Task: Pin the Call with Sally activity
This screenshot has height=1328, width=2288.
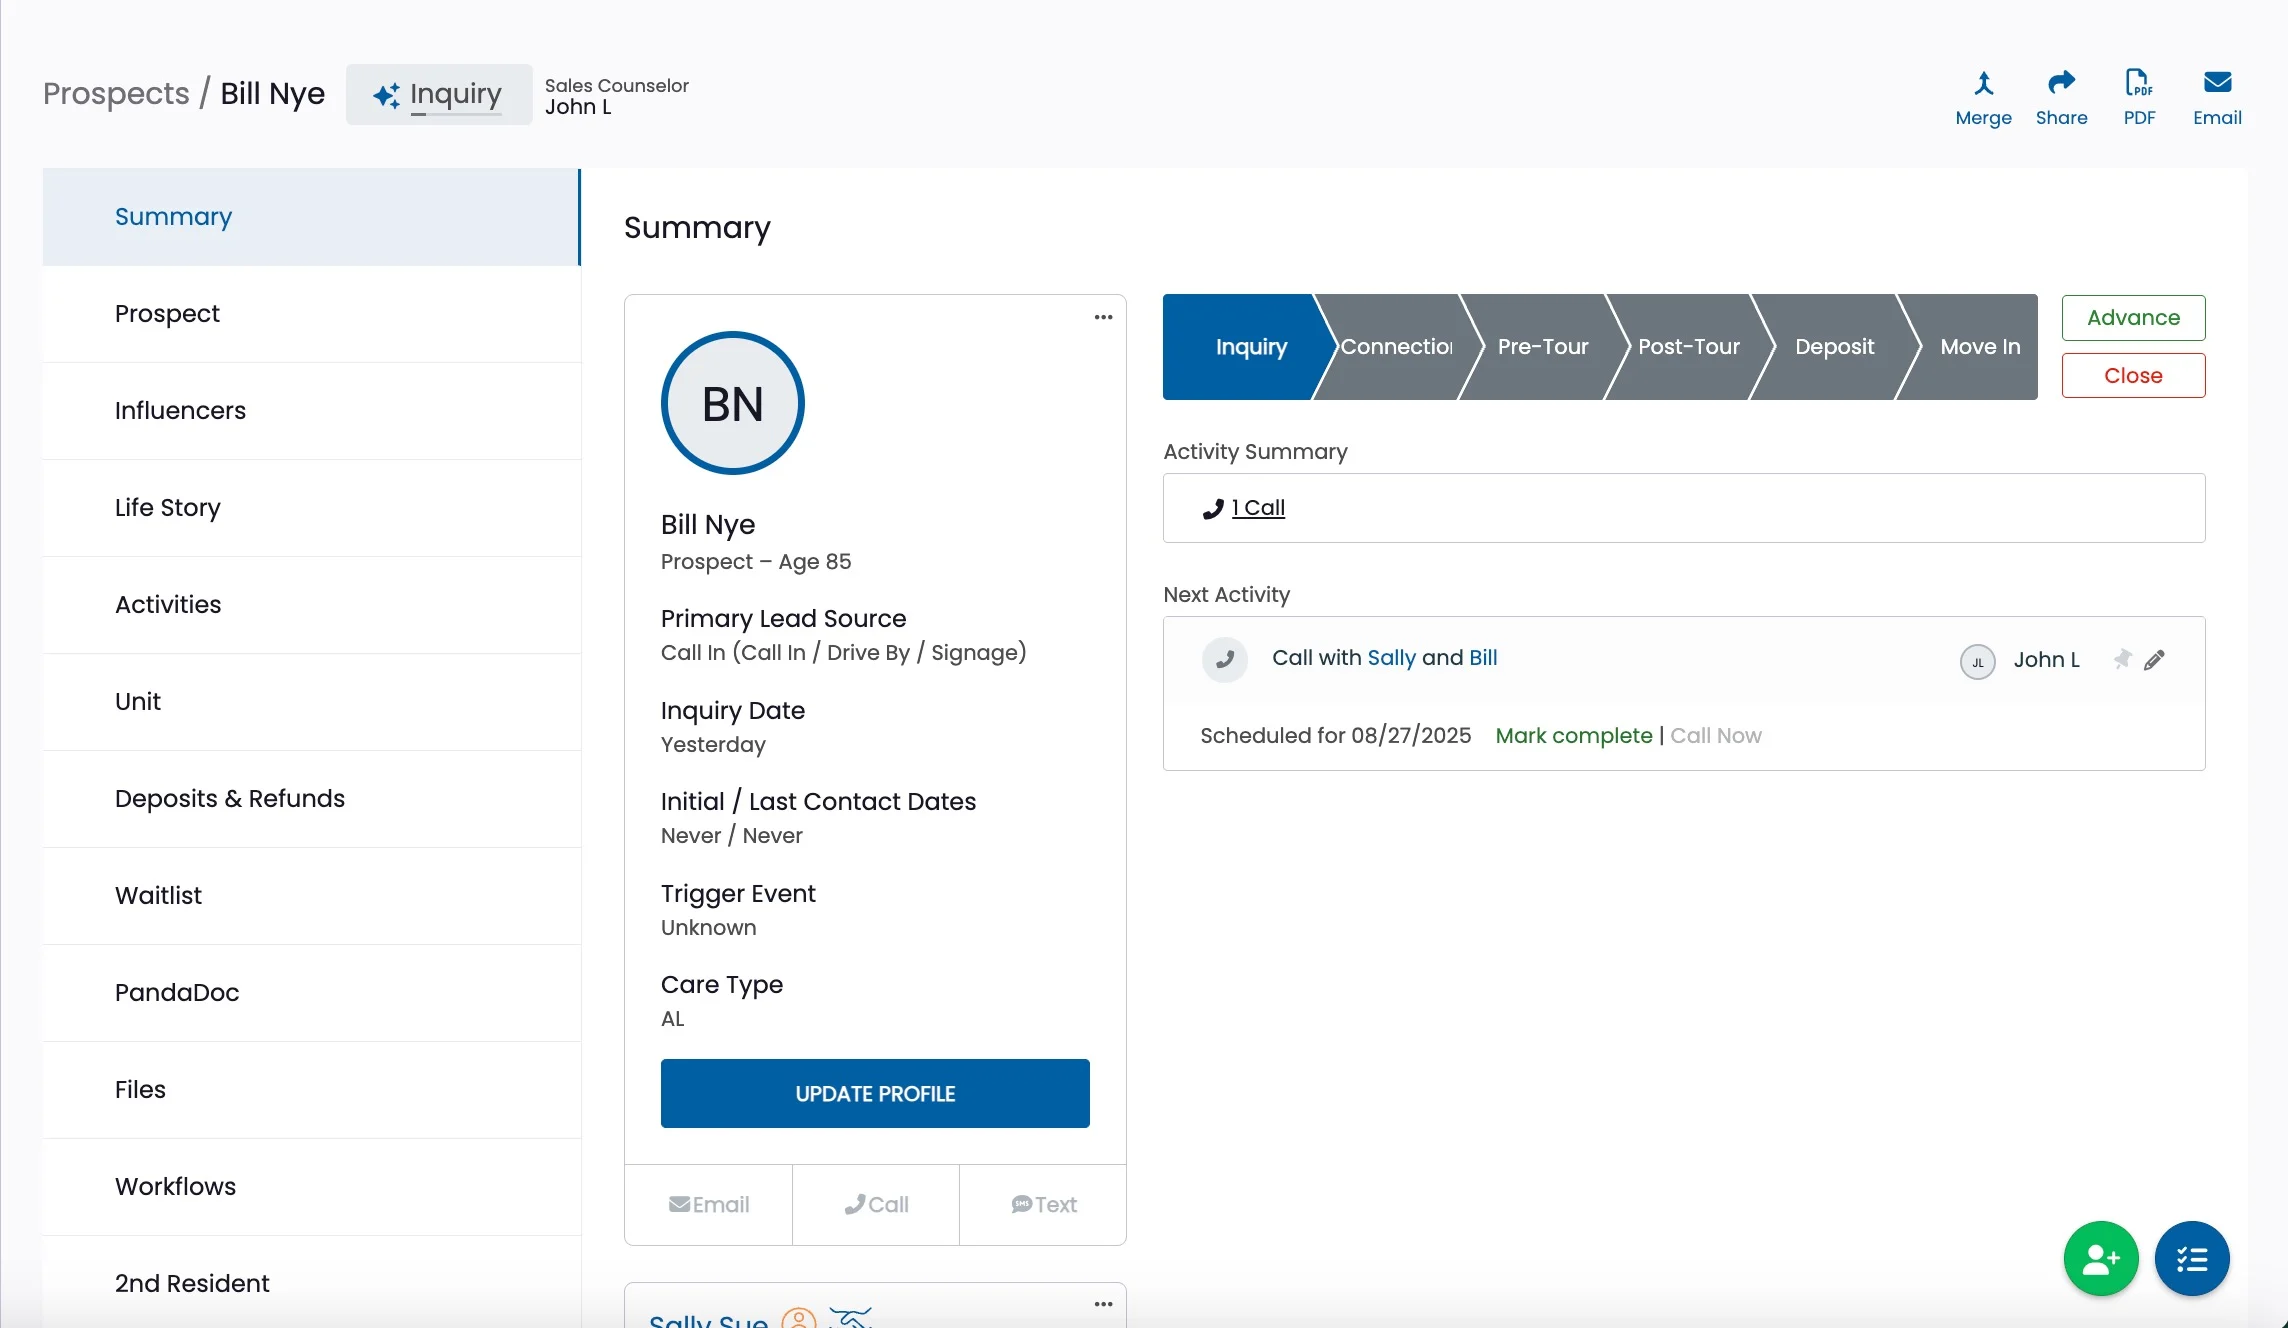Action: (2122, 659)
